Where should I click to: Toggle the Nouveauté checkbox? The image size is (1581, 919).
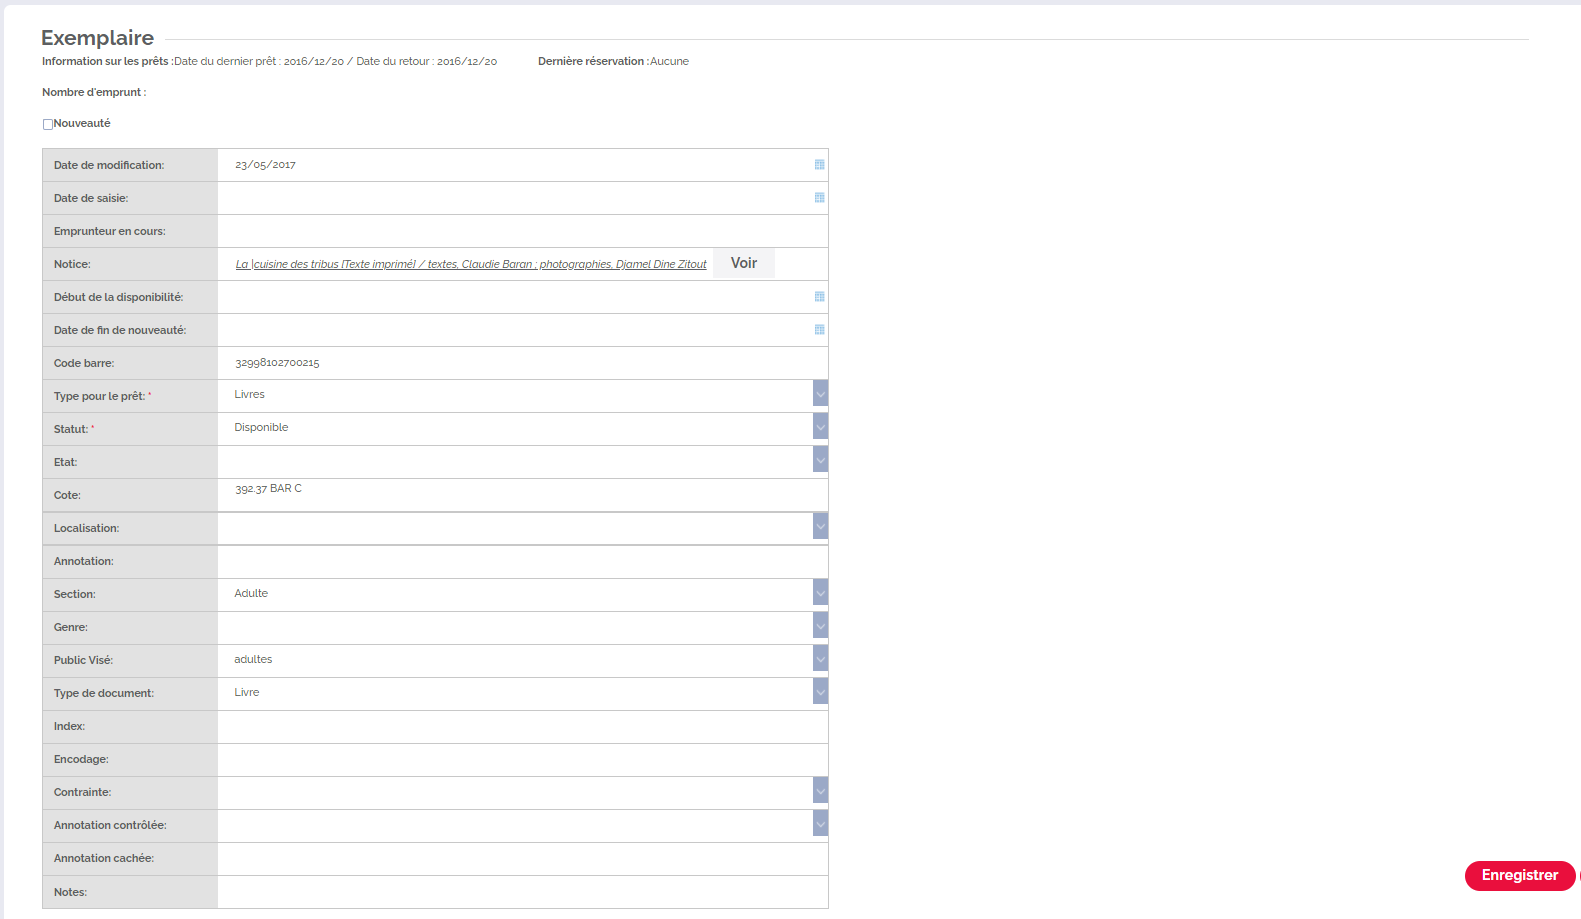(x=48, y=124)
